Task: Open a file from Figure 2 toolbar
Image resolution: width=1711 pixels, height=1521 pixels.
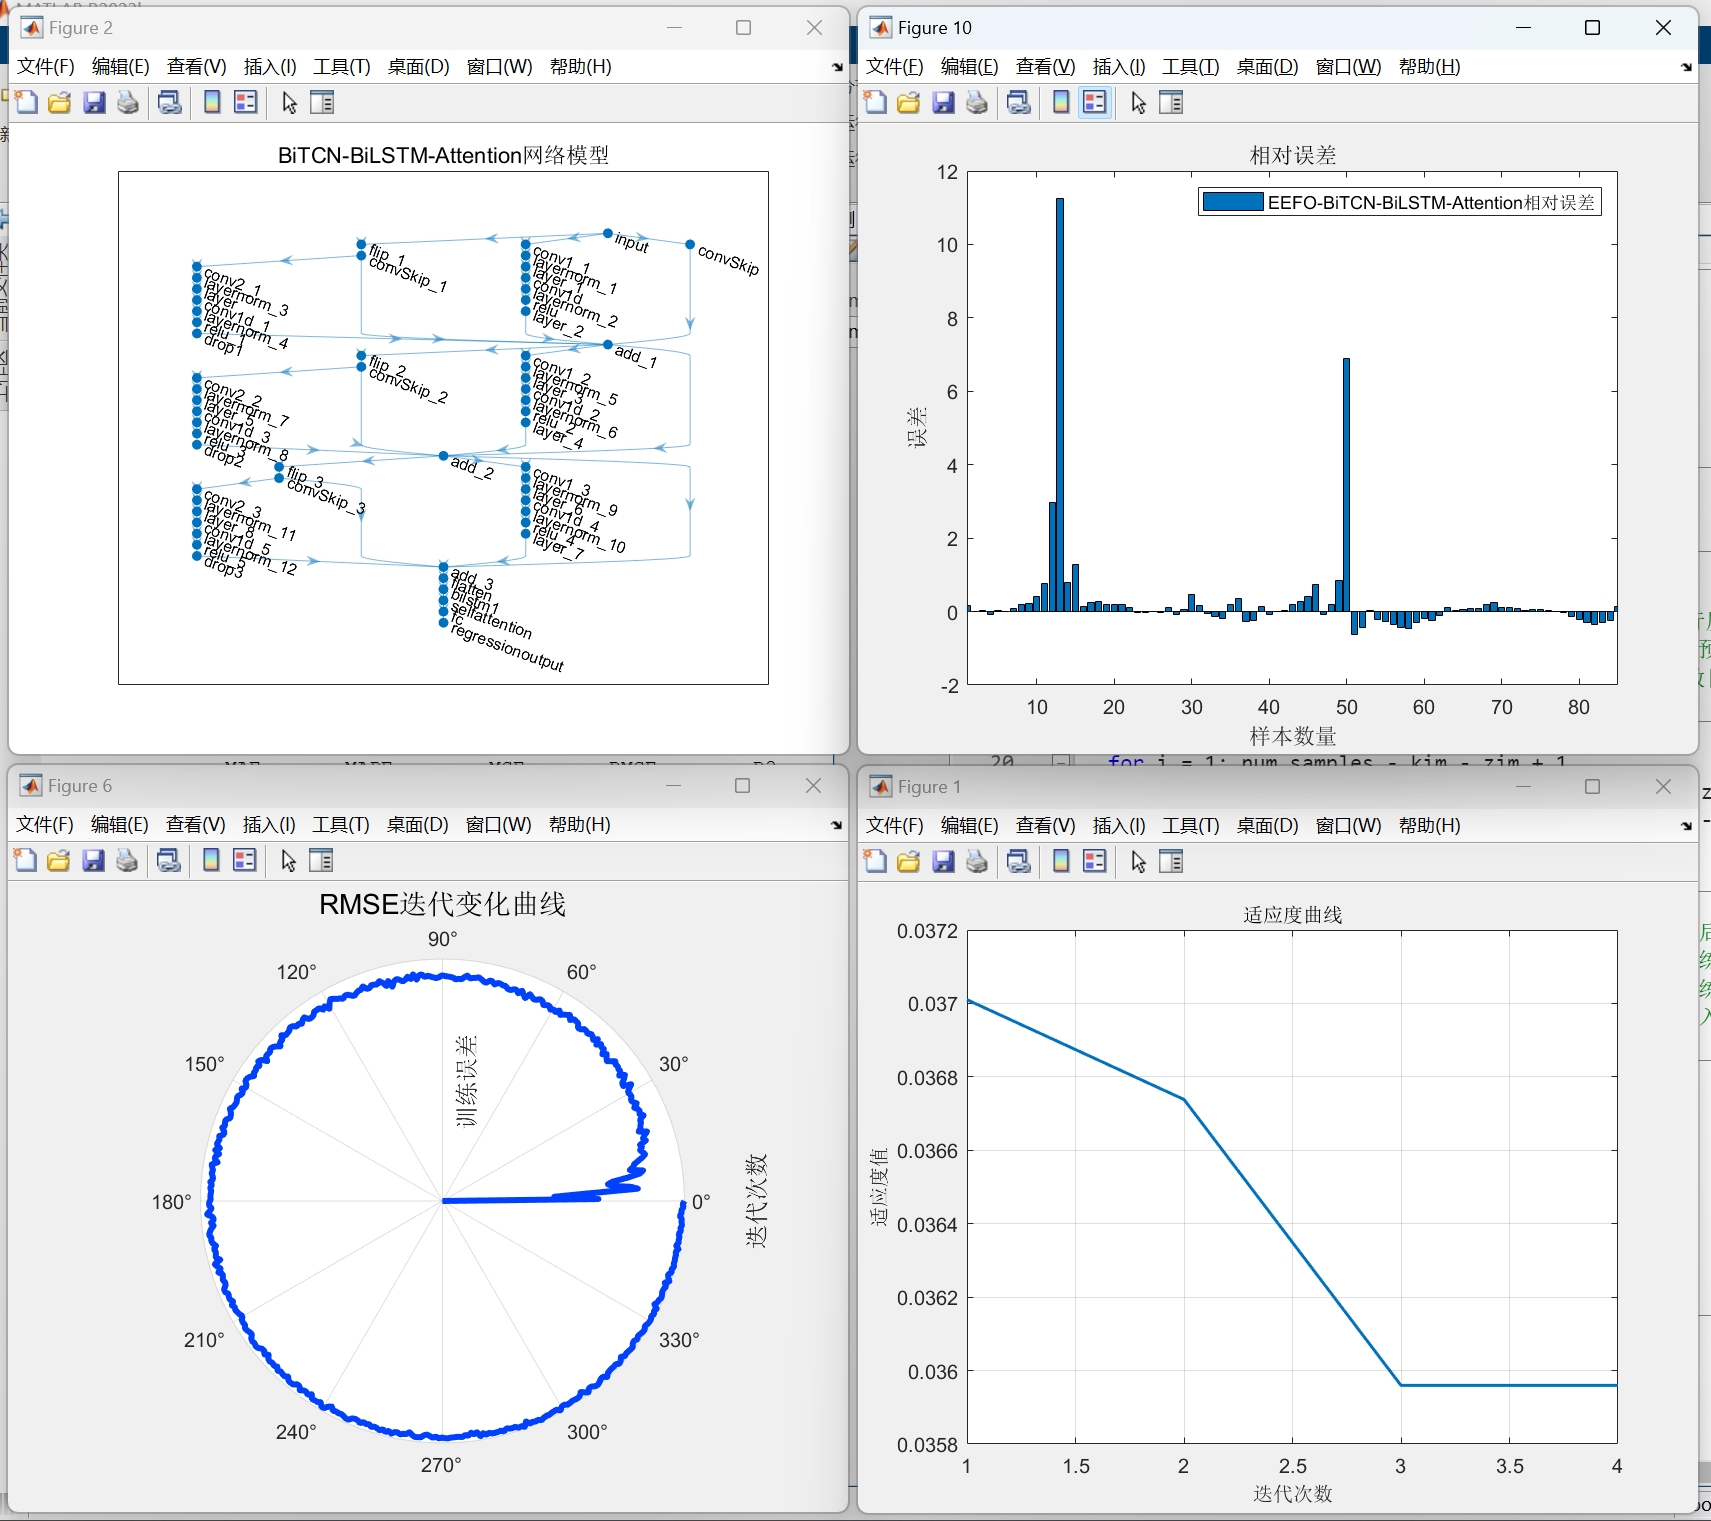Action: [60, 102]
